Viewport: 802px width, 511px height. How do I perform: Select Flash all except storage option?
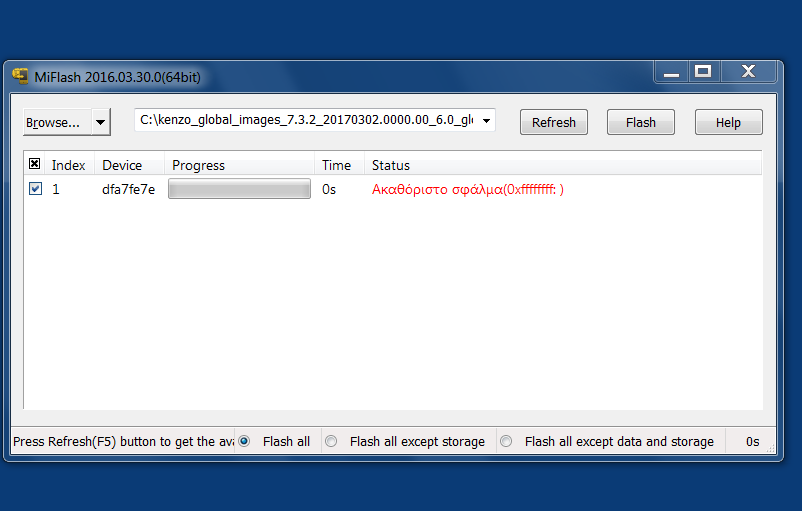[x=331, y=441]
